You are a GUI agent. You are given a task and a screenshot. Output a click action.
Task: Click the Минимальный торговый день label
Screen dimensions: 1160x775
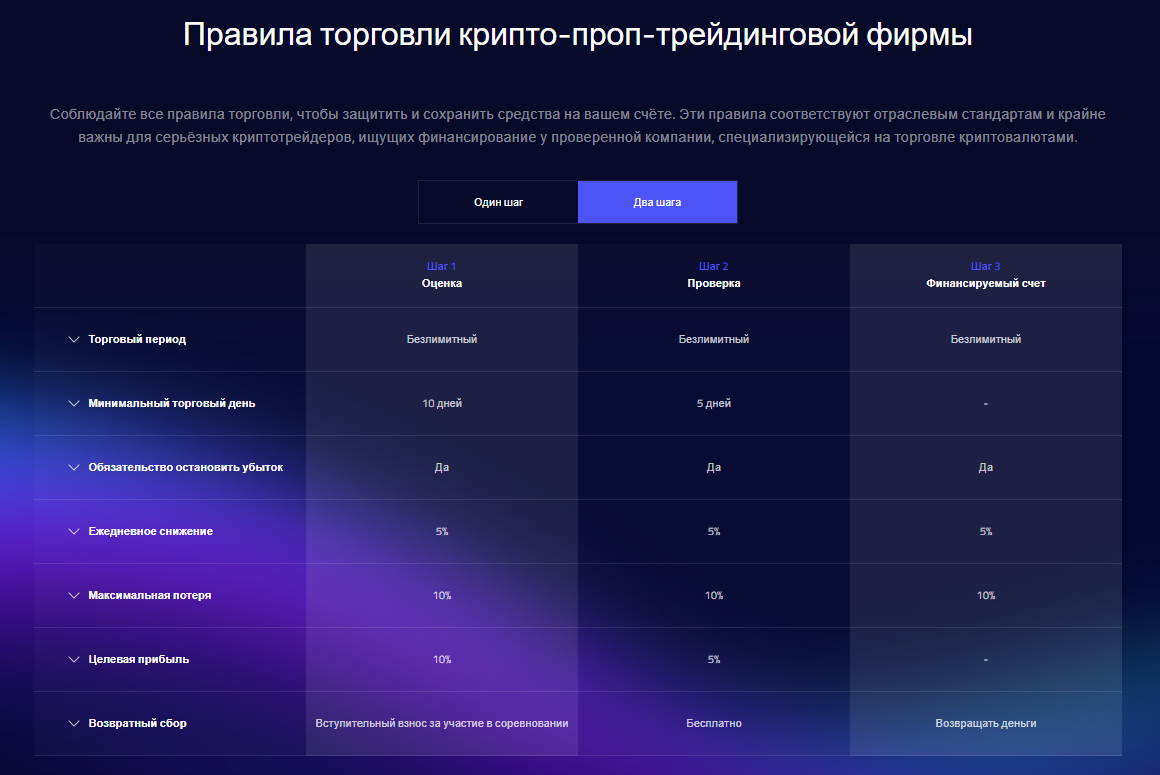point(172,403)
